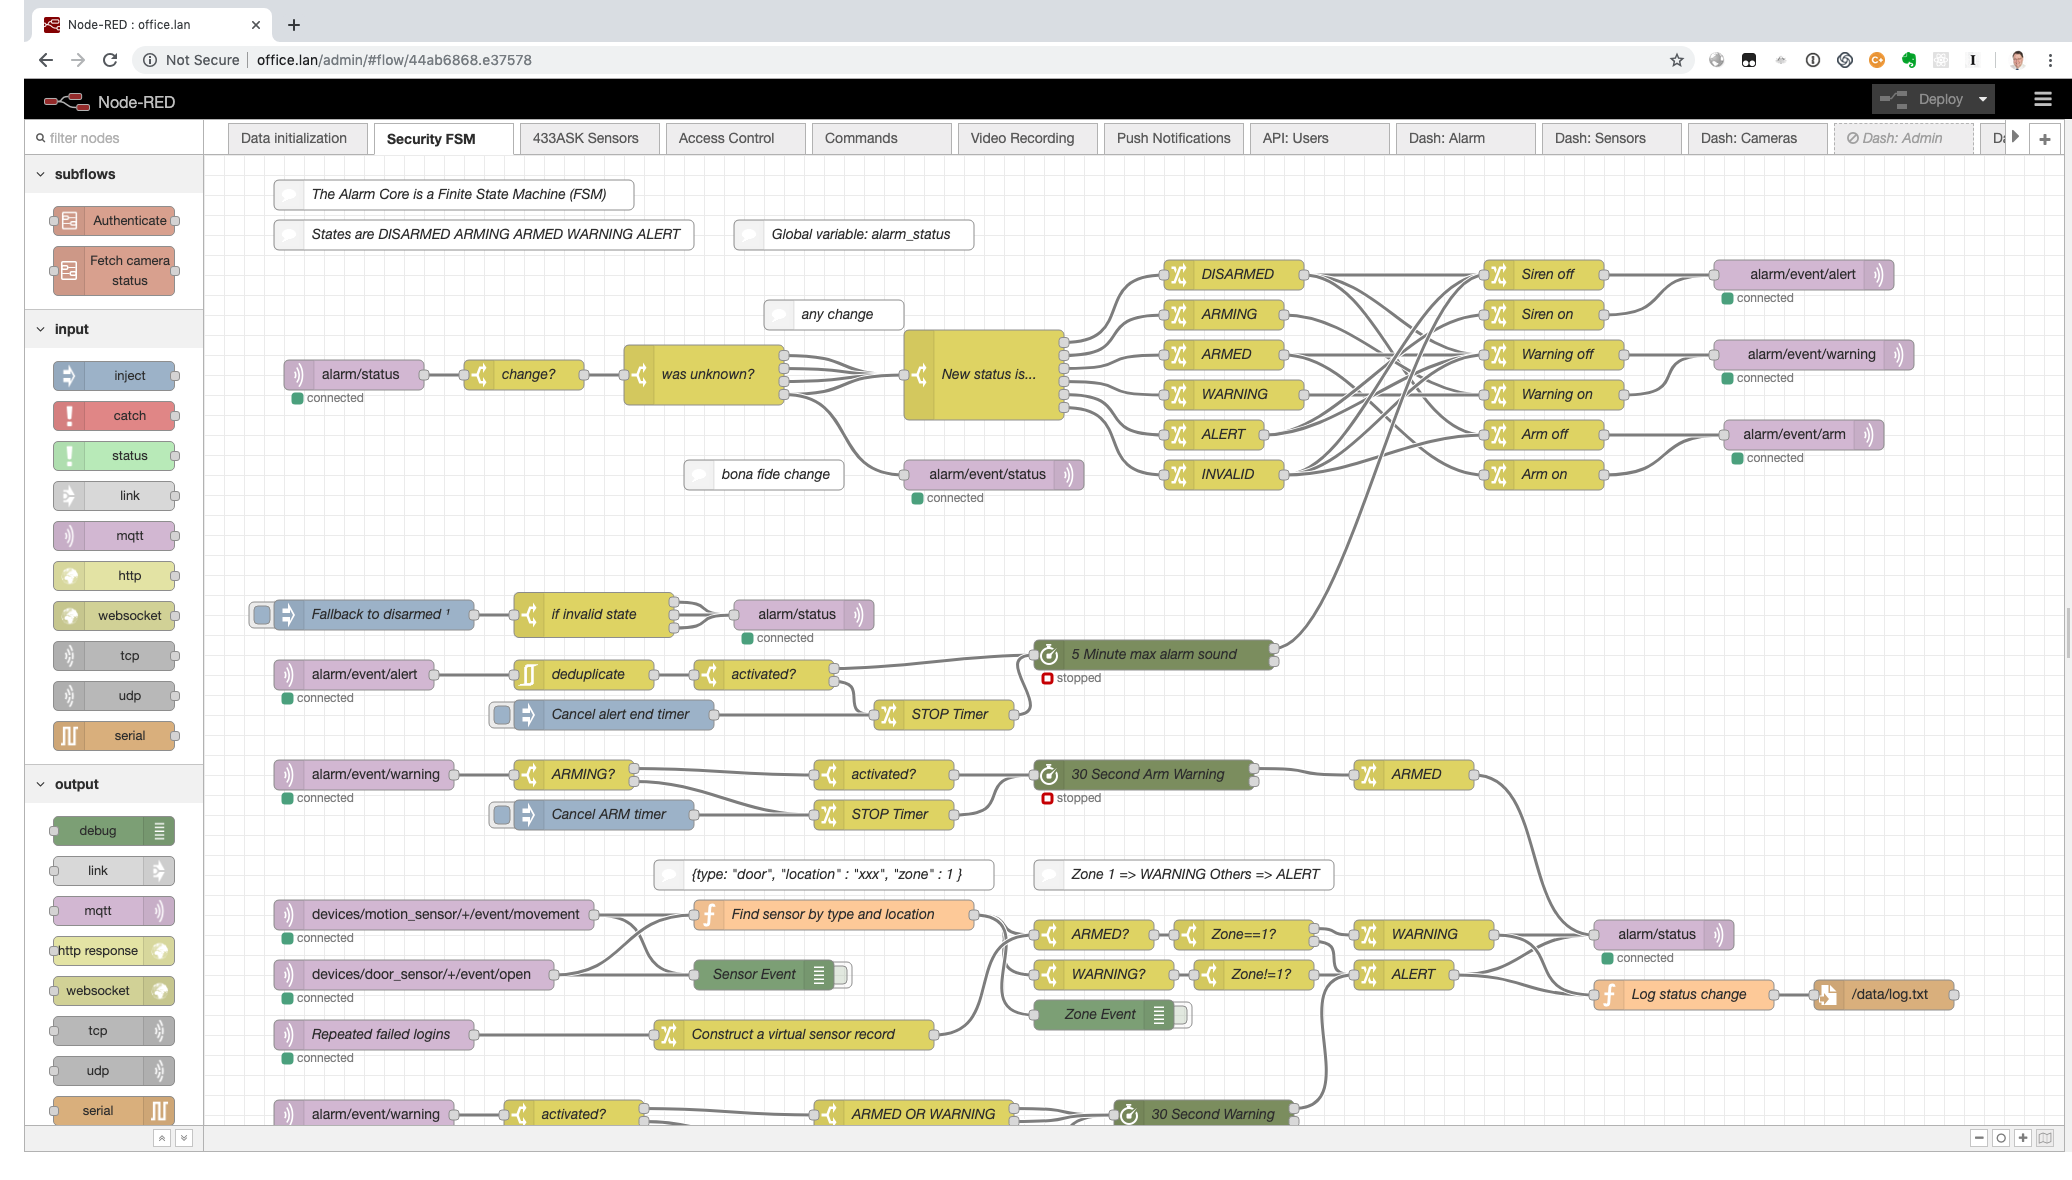2072x1180 pixels.
Task: Zoom in the workspace
Action: coord(2023,1138)
